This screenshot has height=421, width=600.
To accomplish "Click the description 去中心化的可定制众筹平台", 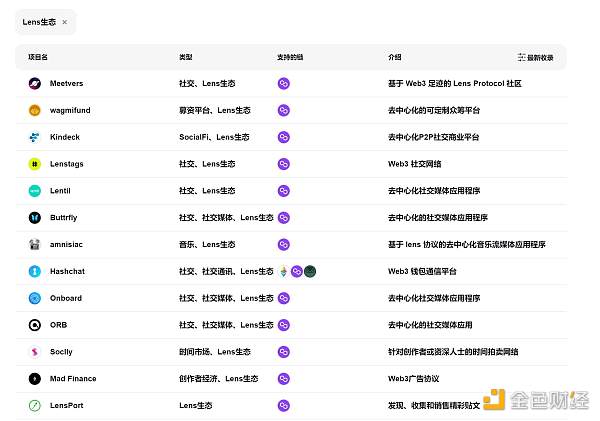I will (x=434, y=110).
